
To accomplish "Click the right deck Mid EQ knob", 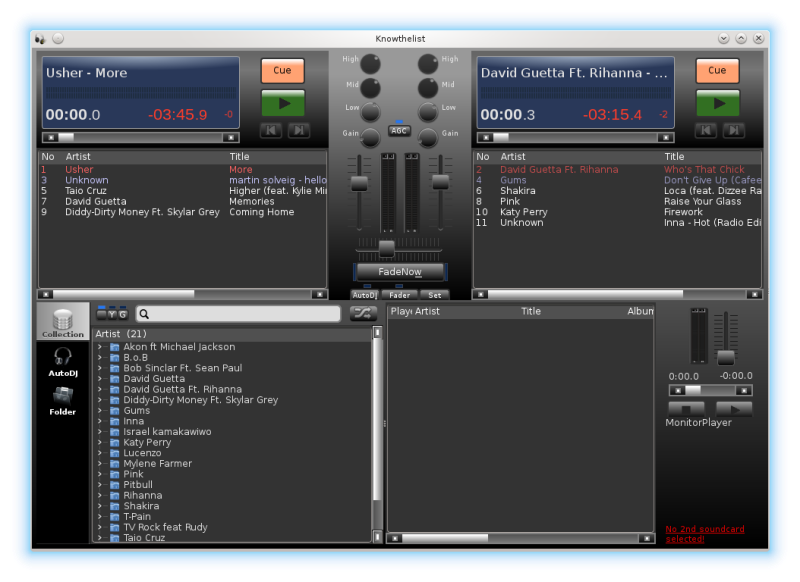I will (428, 88).
